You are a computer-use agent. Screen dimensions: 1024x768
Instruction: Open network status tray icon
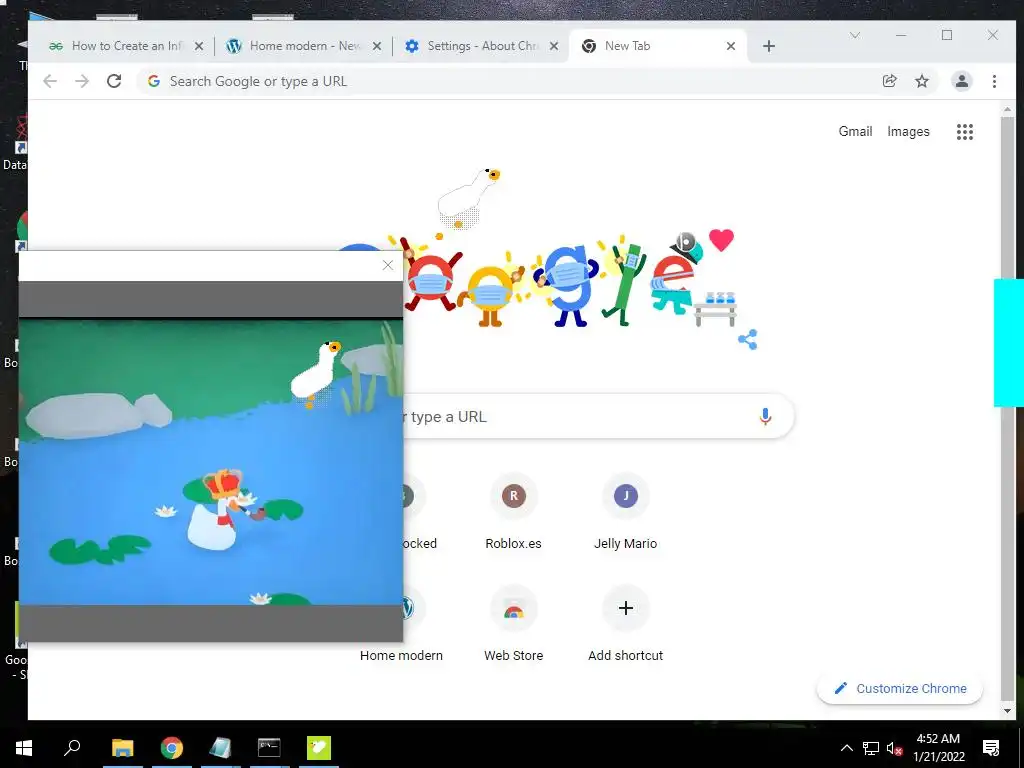[871, 748]
